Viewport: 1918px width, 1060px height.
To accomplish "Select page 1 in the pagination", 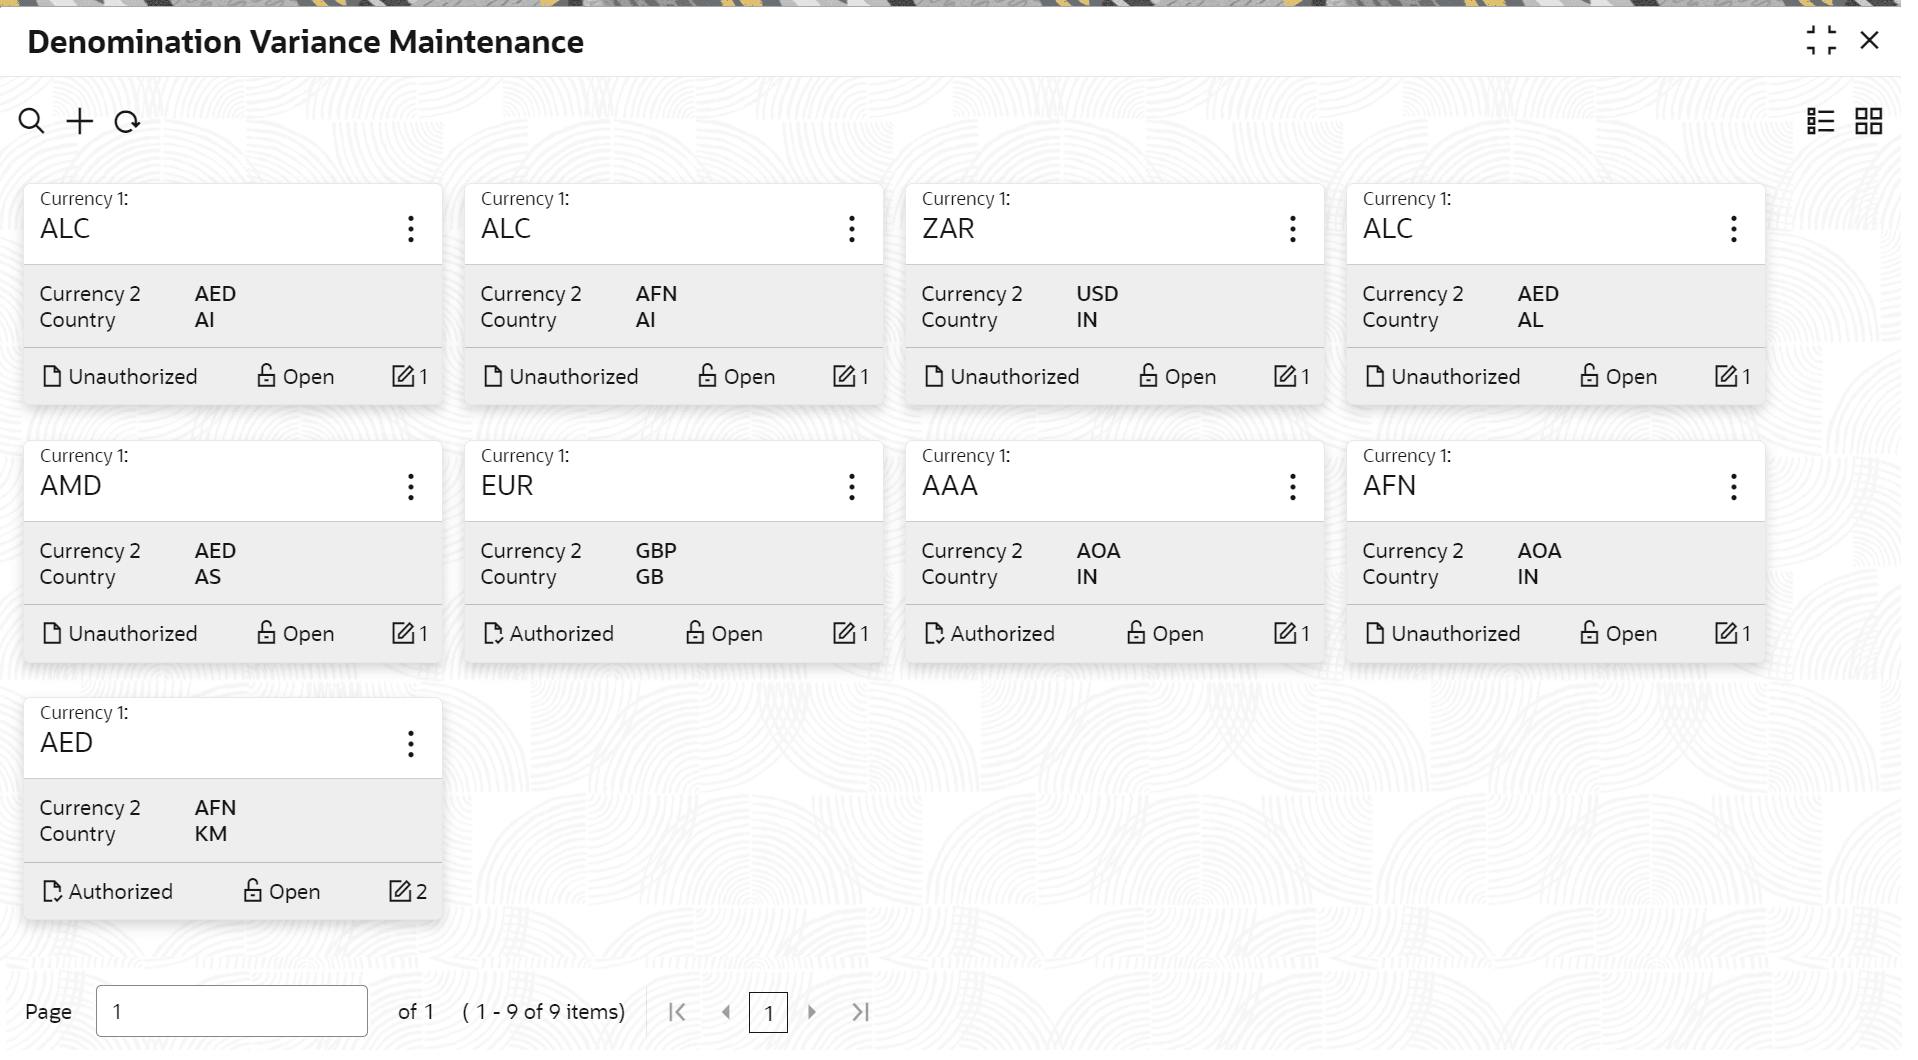I will click(768, 1013).
